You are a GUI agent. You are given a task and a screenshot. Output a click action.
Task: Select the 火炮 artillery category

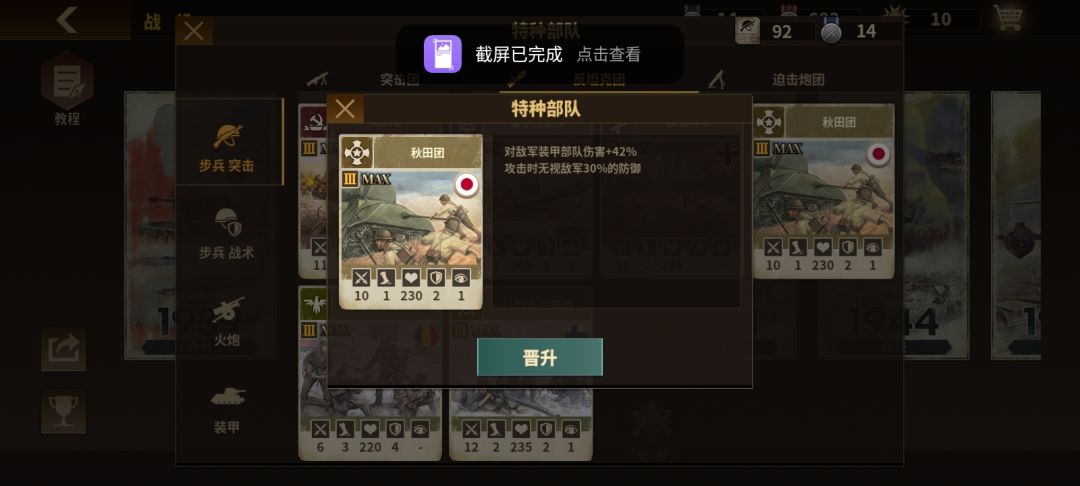pos(227,321)
